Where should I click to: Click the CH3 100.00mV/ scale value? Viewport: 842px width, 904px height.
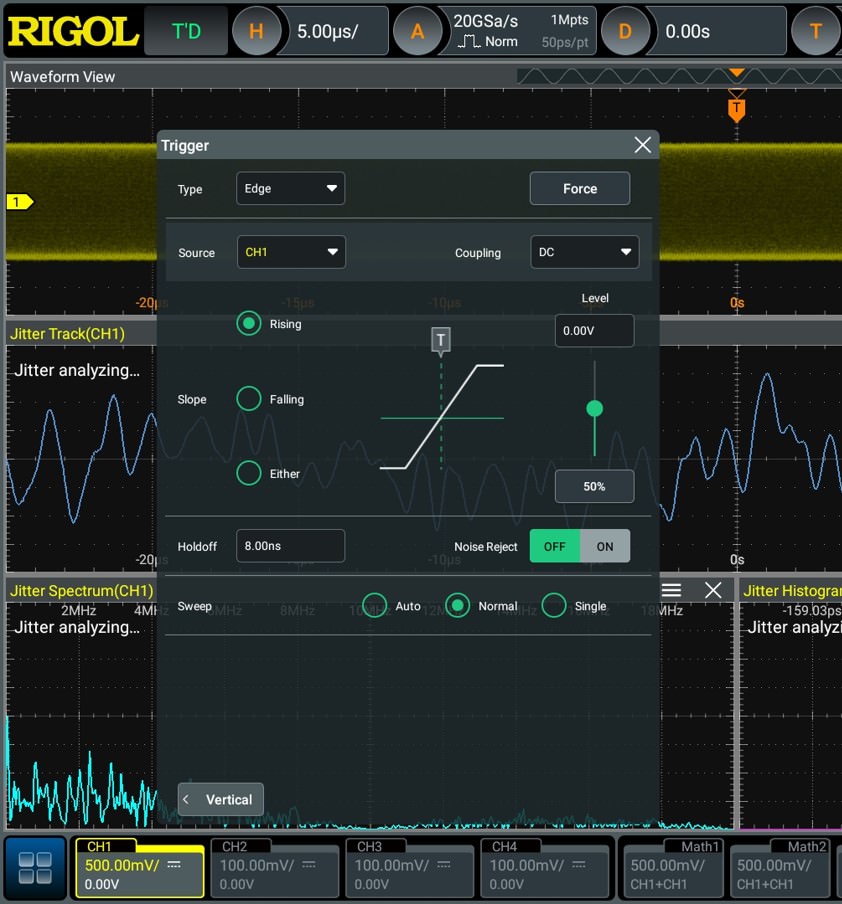tap(392, 865)
